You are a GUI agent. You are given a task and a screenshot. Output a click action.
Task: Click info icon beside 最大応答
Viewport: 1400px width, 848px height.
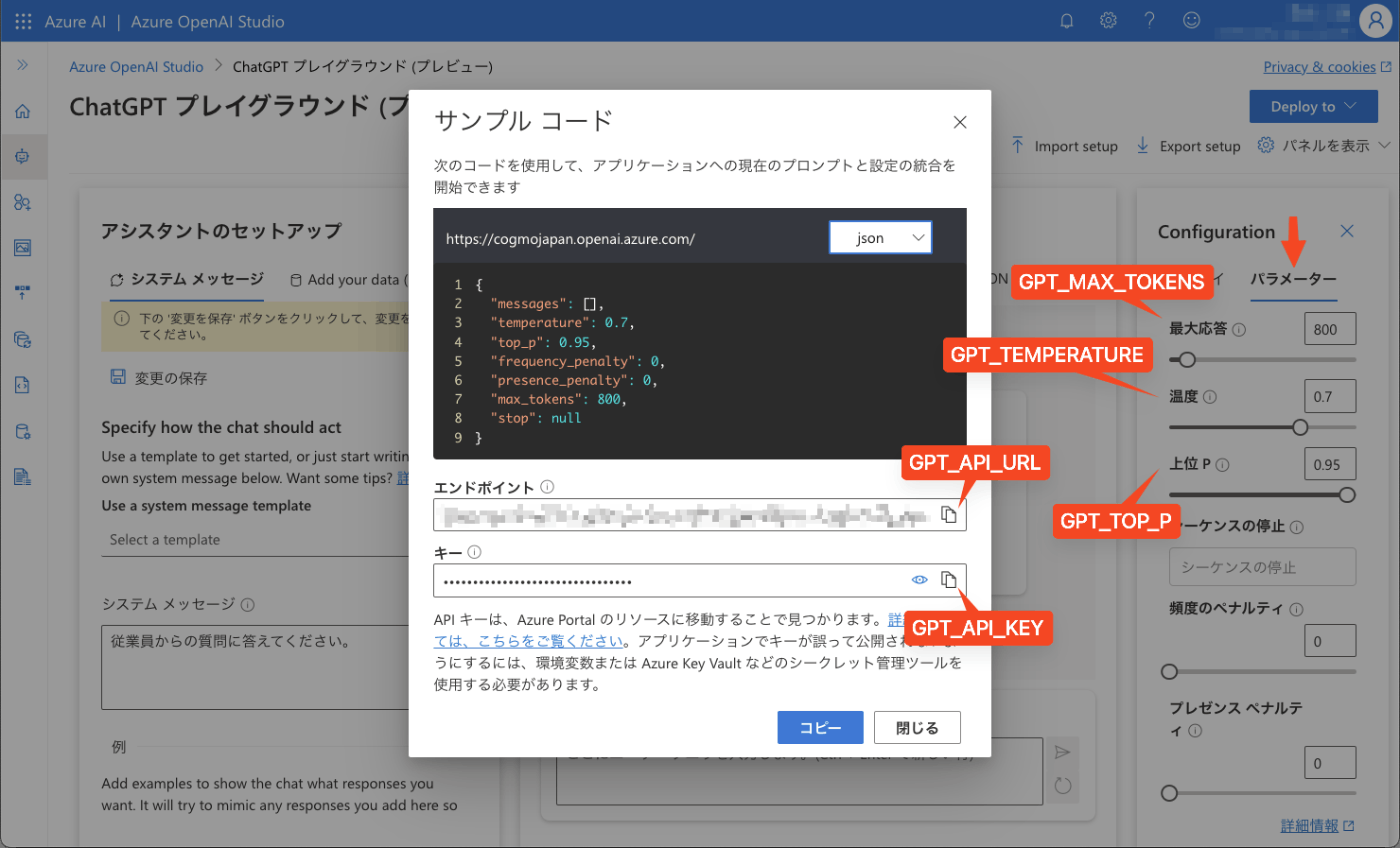[x=1240, y=329]
